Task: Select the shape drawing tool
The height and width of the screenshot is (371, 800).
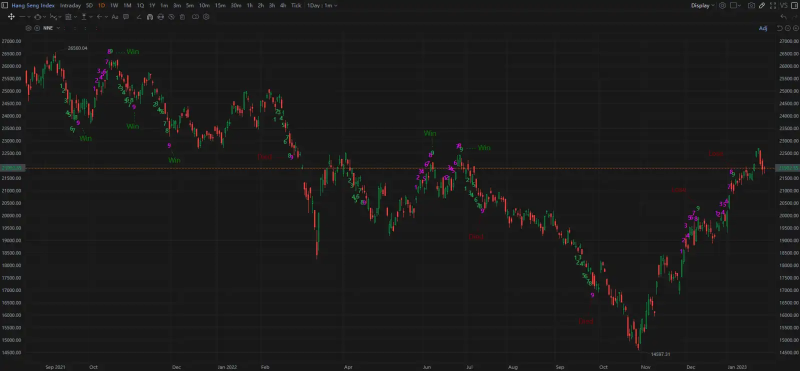Action: pyautogui.click(x=37, y=17)
